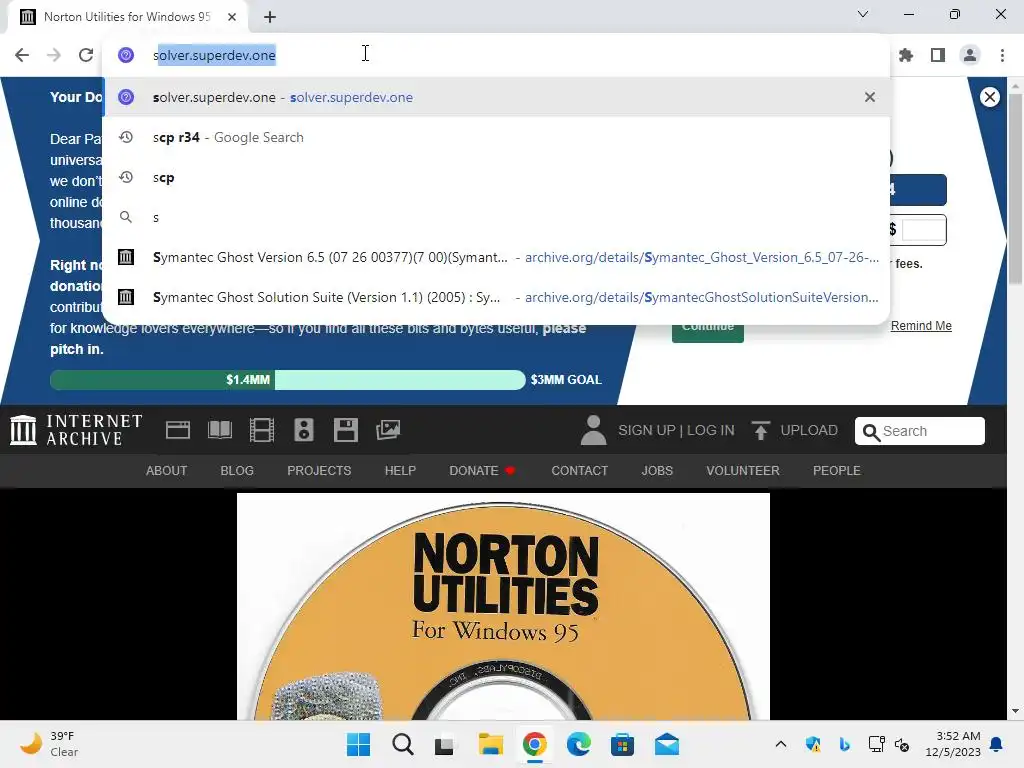Click the custom donation amount field
The image size is (1024, 768).
[924, 230]
